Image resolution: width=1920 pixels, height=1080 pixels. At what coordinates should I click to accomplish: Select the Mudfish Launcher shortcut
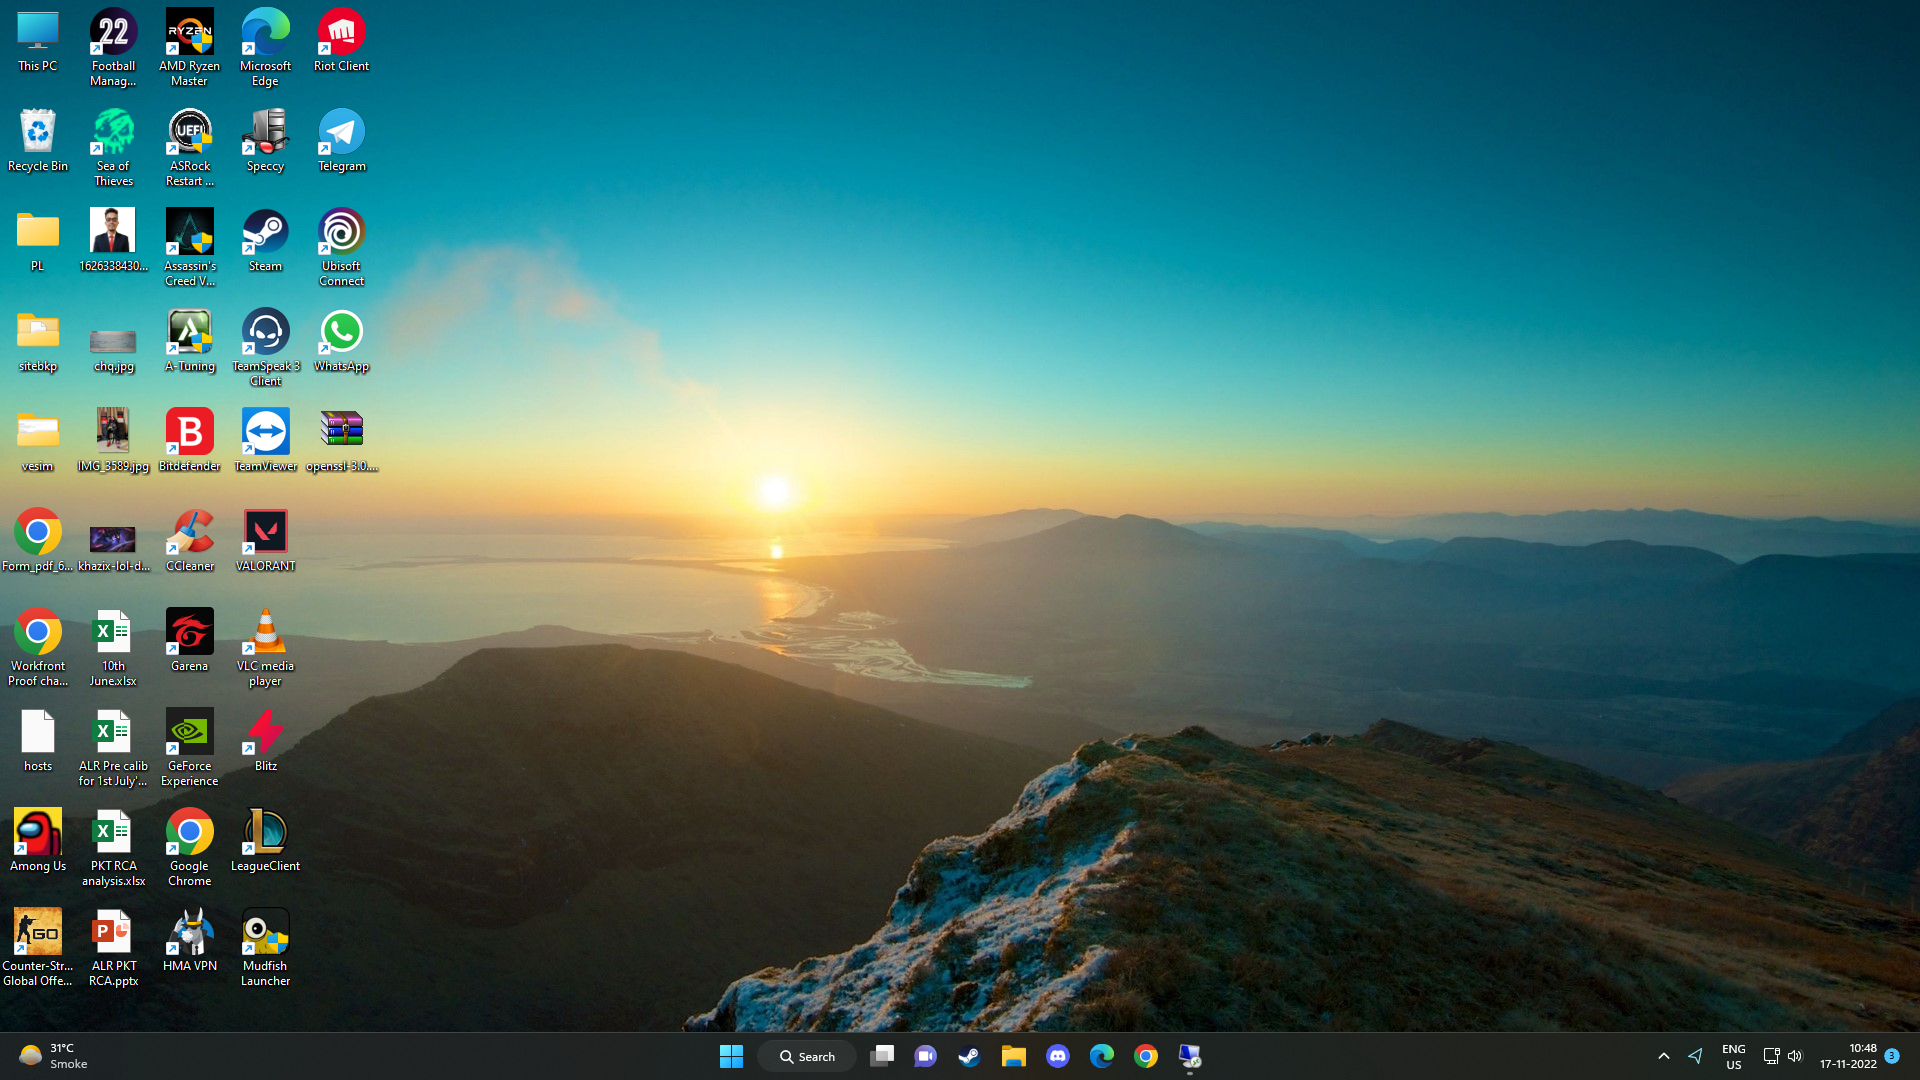(x=265, y=948)
